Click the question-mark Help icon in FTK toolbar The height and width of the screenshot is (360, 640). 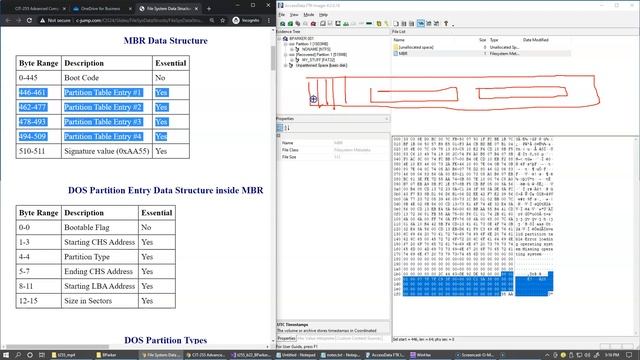pos(446,24)
